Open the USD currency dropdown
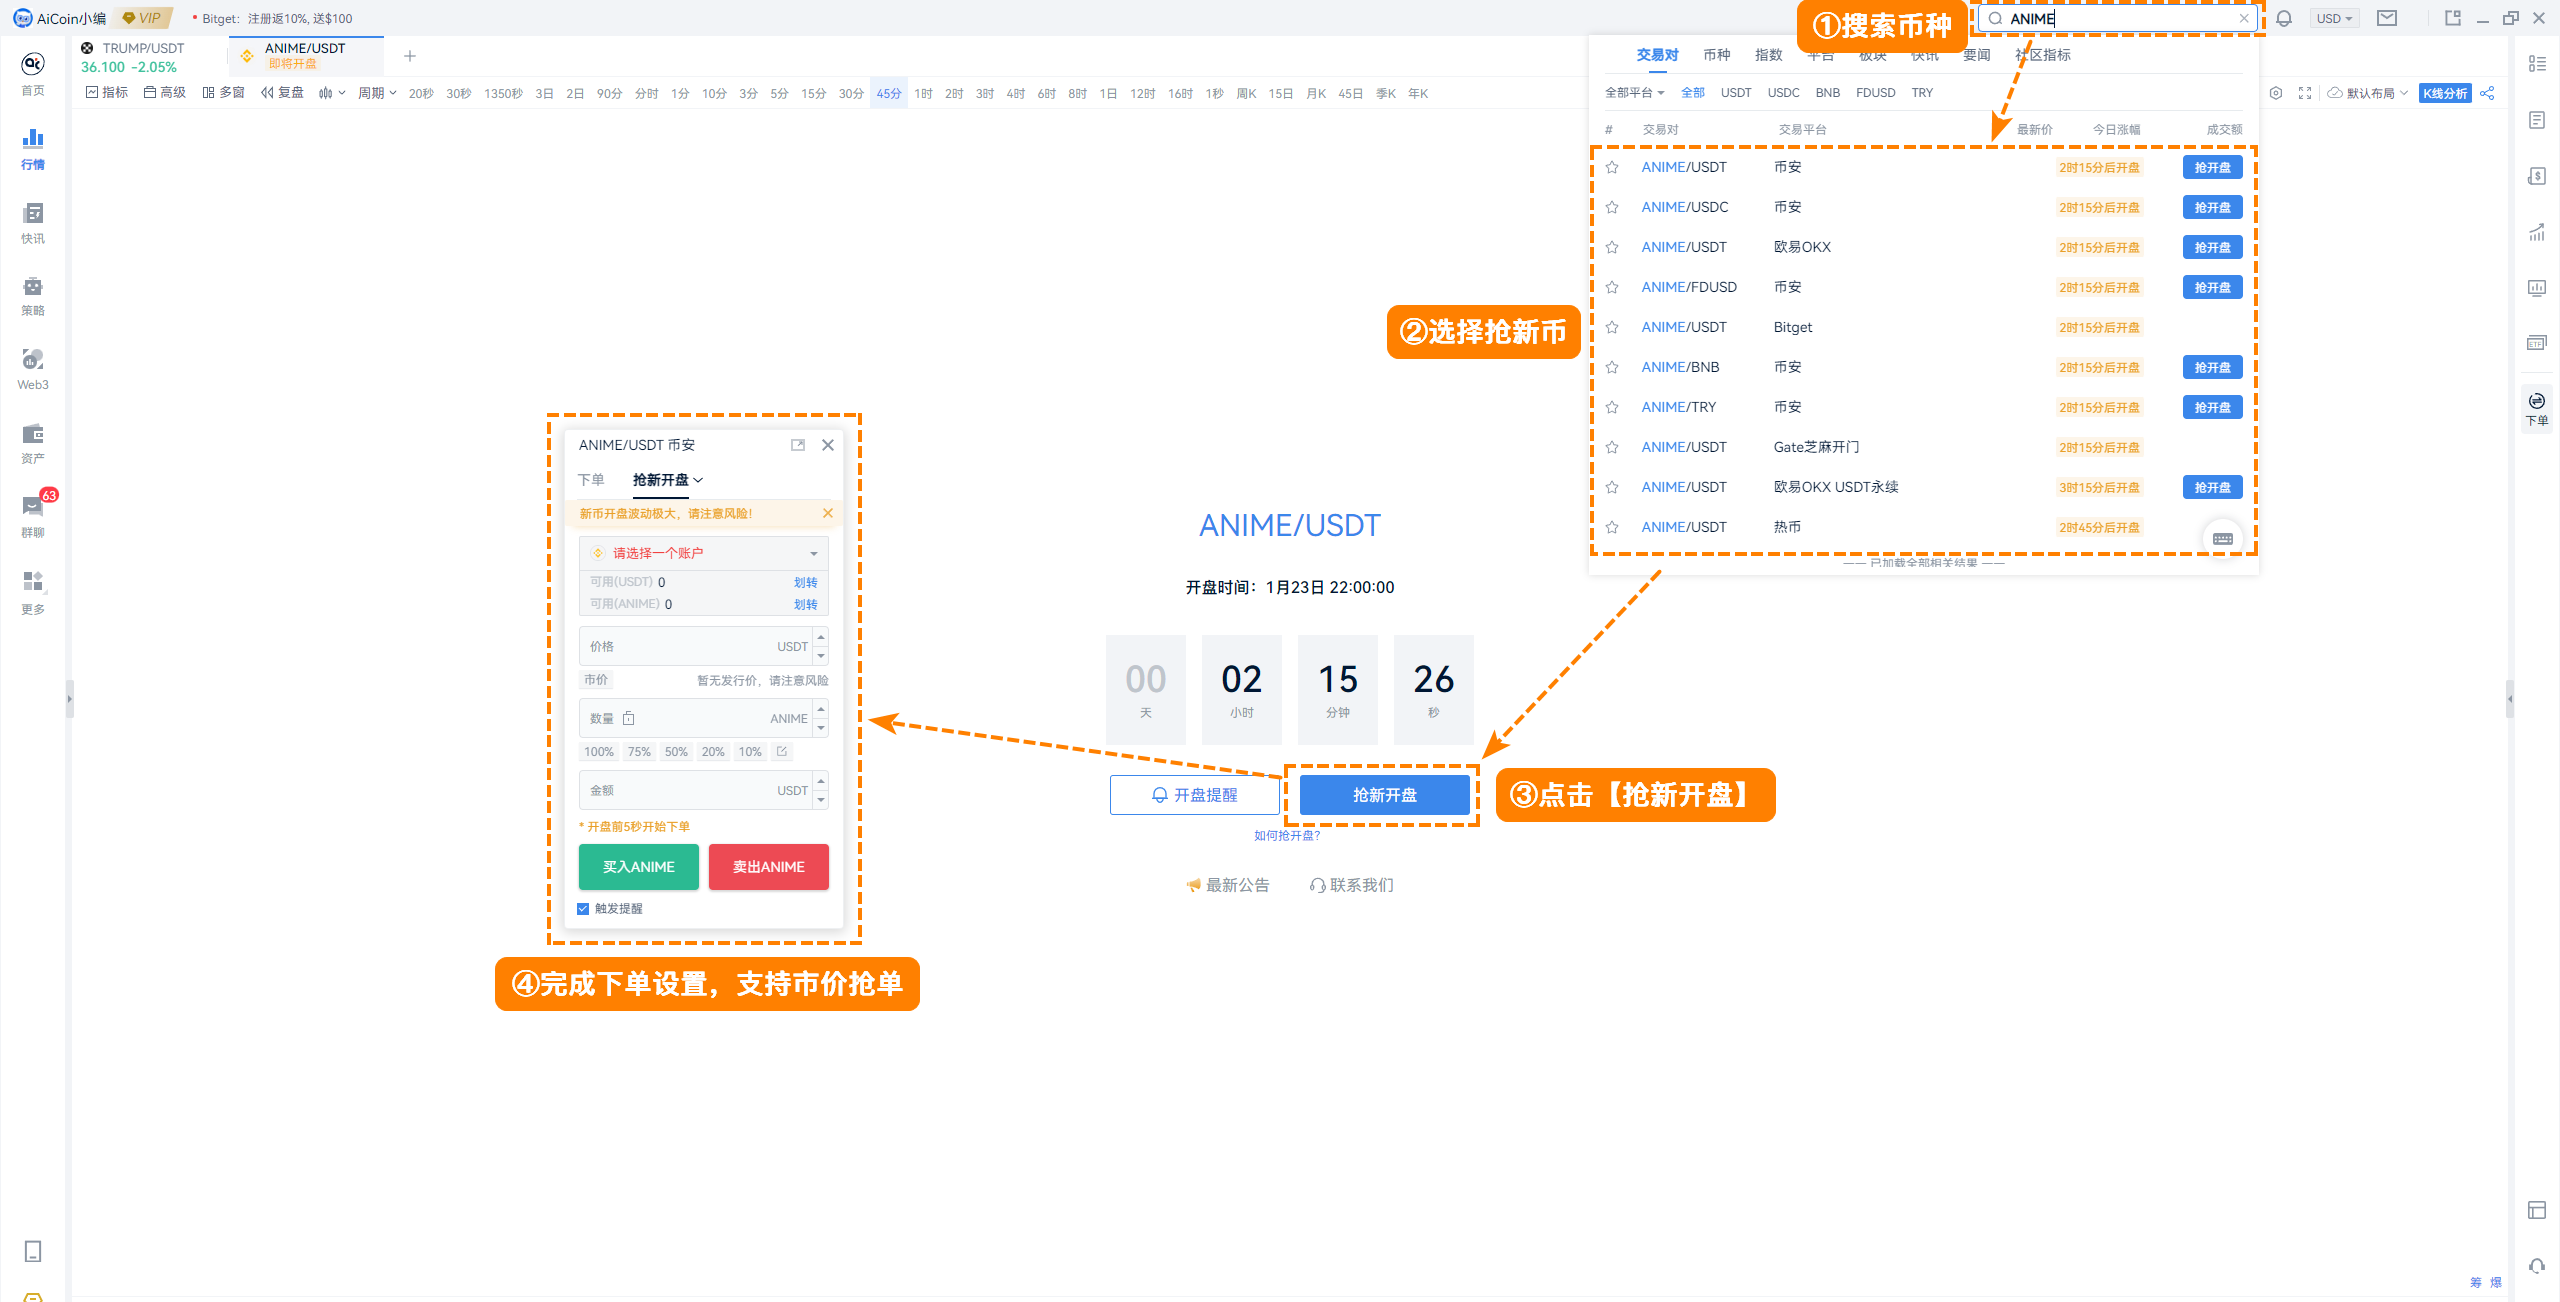The height and width of the screenshot is (1302, 2560). [2334, 18]
